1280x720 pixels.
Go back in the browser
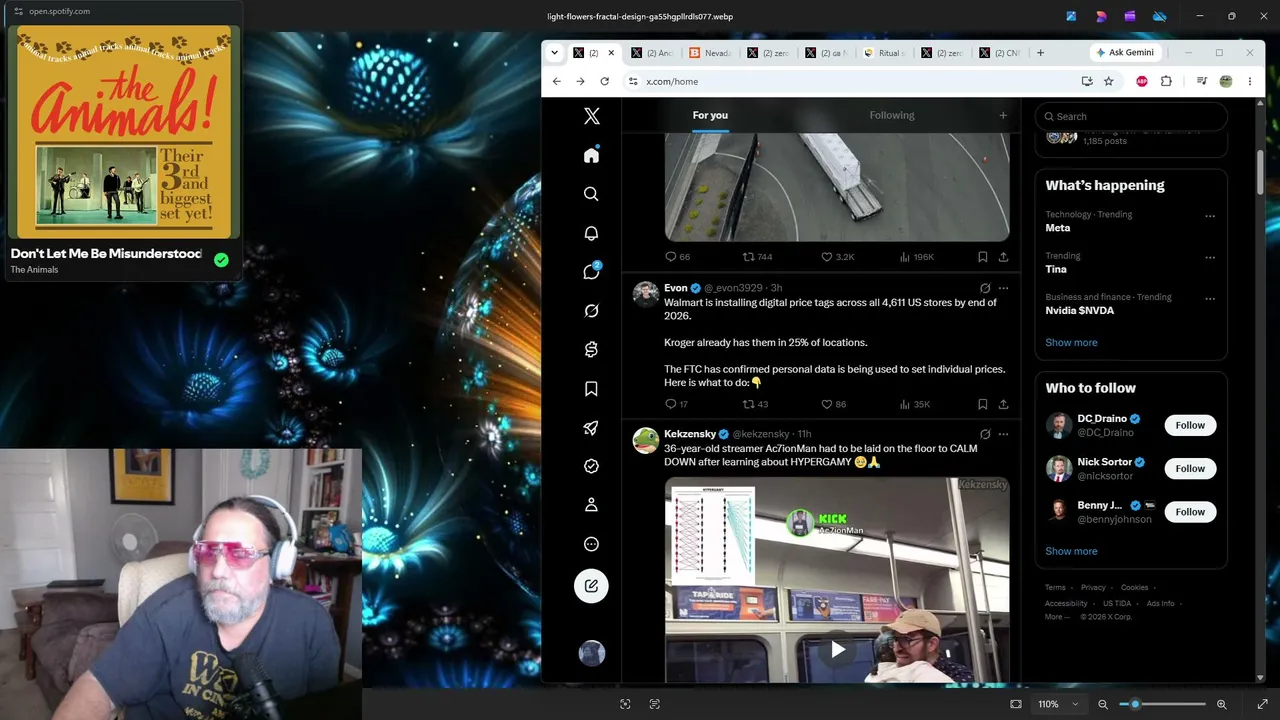coord(556,81)
